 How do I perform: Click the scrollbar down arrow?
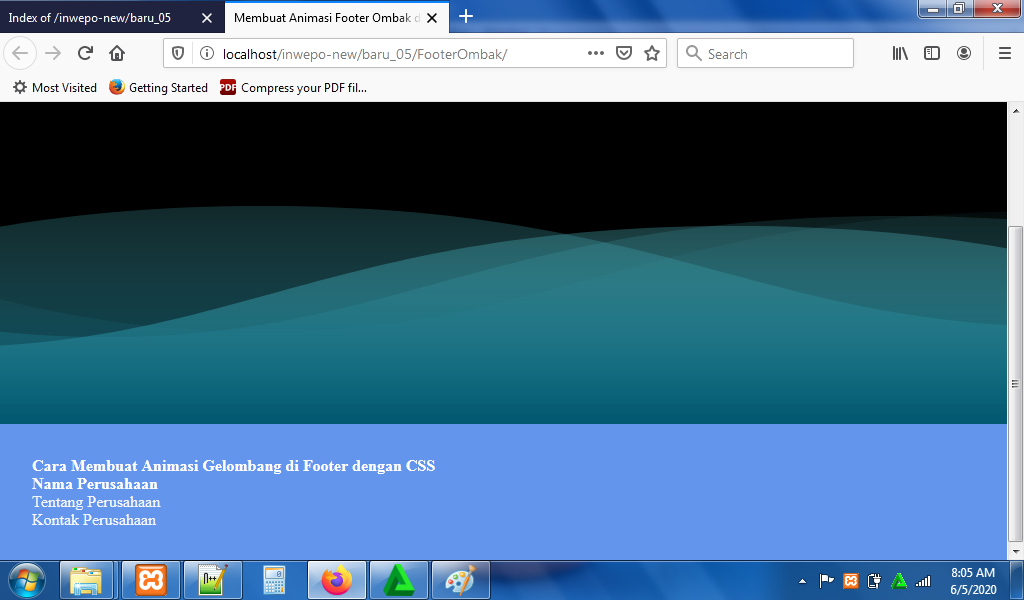(1016, 552)
